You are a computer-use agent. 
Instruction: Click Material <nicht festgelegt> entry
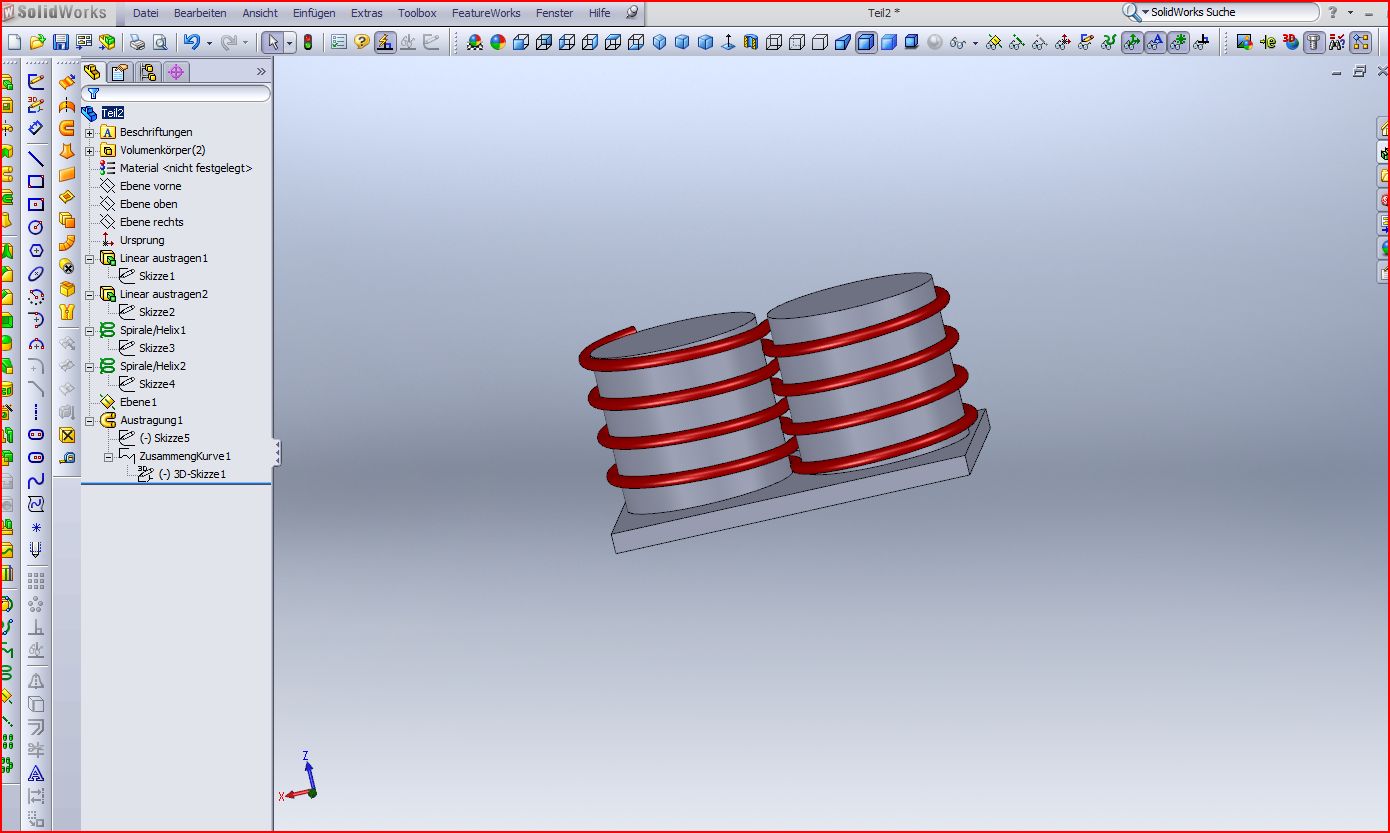[185, 168]
